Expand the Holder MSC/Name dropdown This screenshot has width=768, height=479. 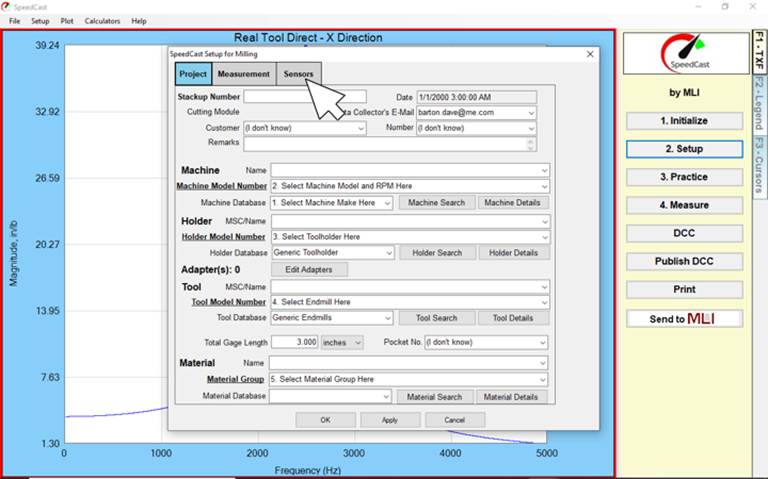click(x=544, y=221)
